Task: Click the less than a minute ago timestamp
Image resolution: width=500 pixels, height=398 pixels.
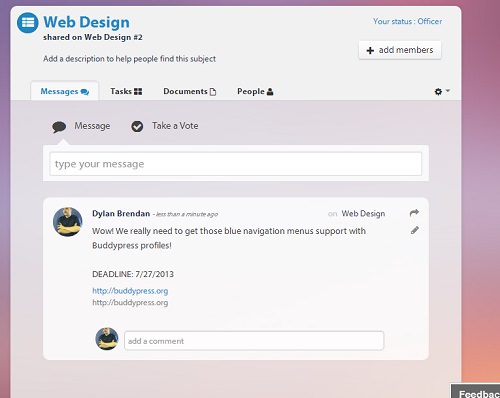Action: [x=187, y=214]
